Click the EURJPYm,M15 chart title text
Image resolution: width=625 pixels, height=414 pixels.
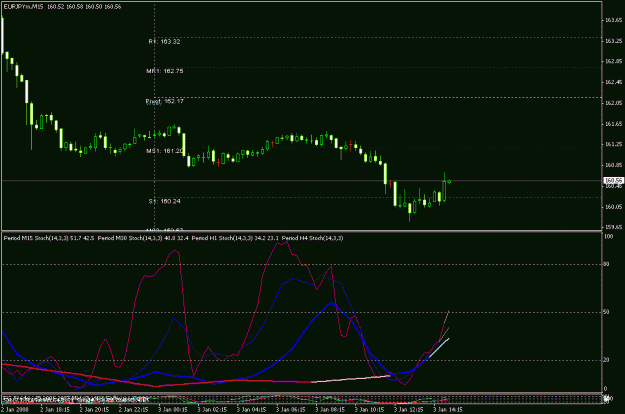(22, 7)
